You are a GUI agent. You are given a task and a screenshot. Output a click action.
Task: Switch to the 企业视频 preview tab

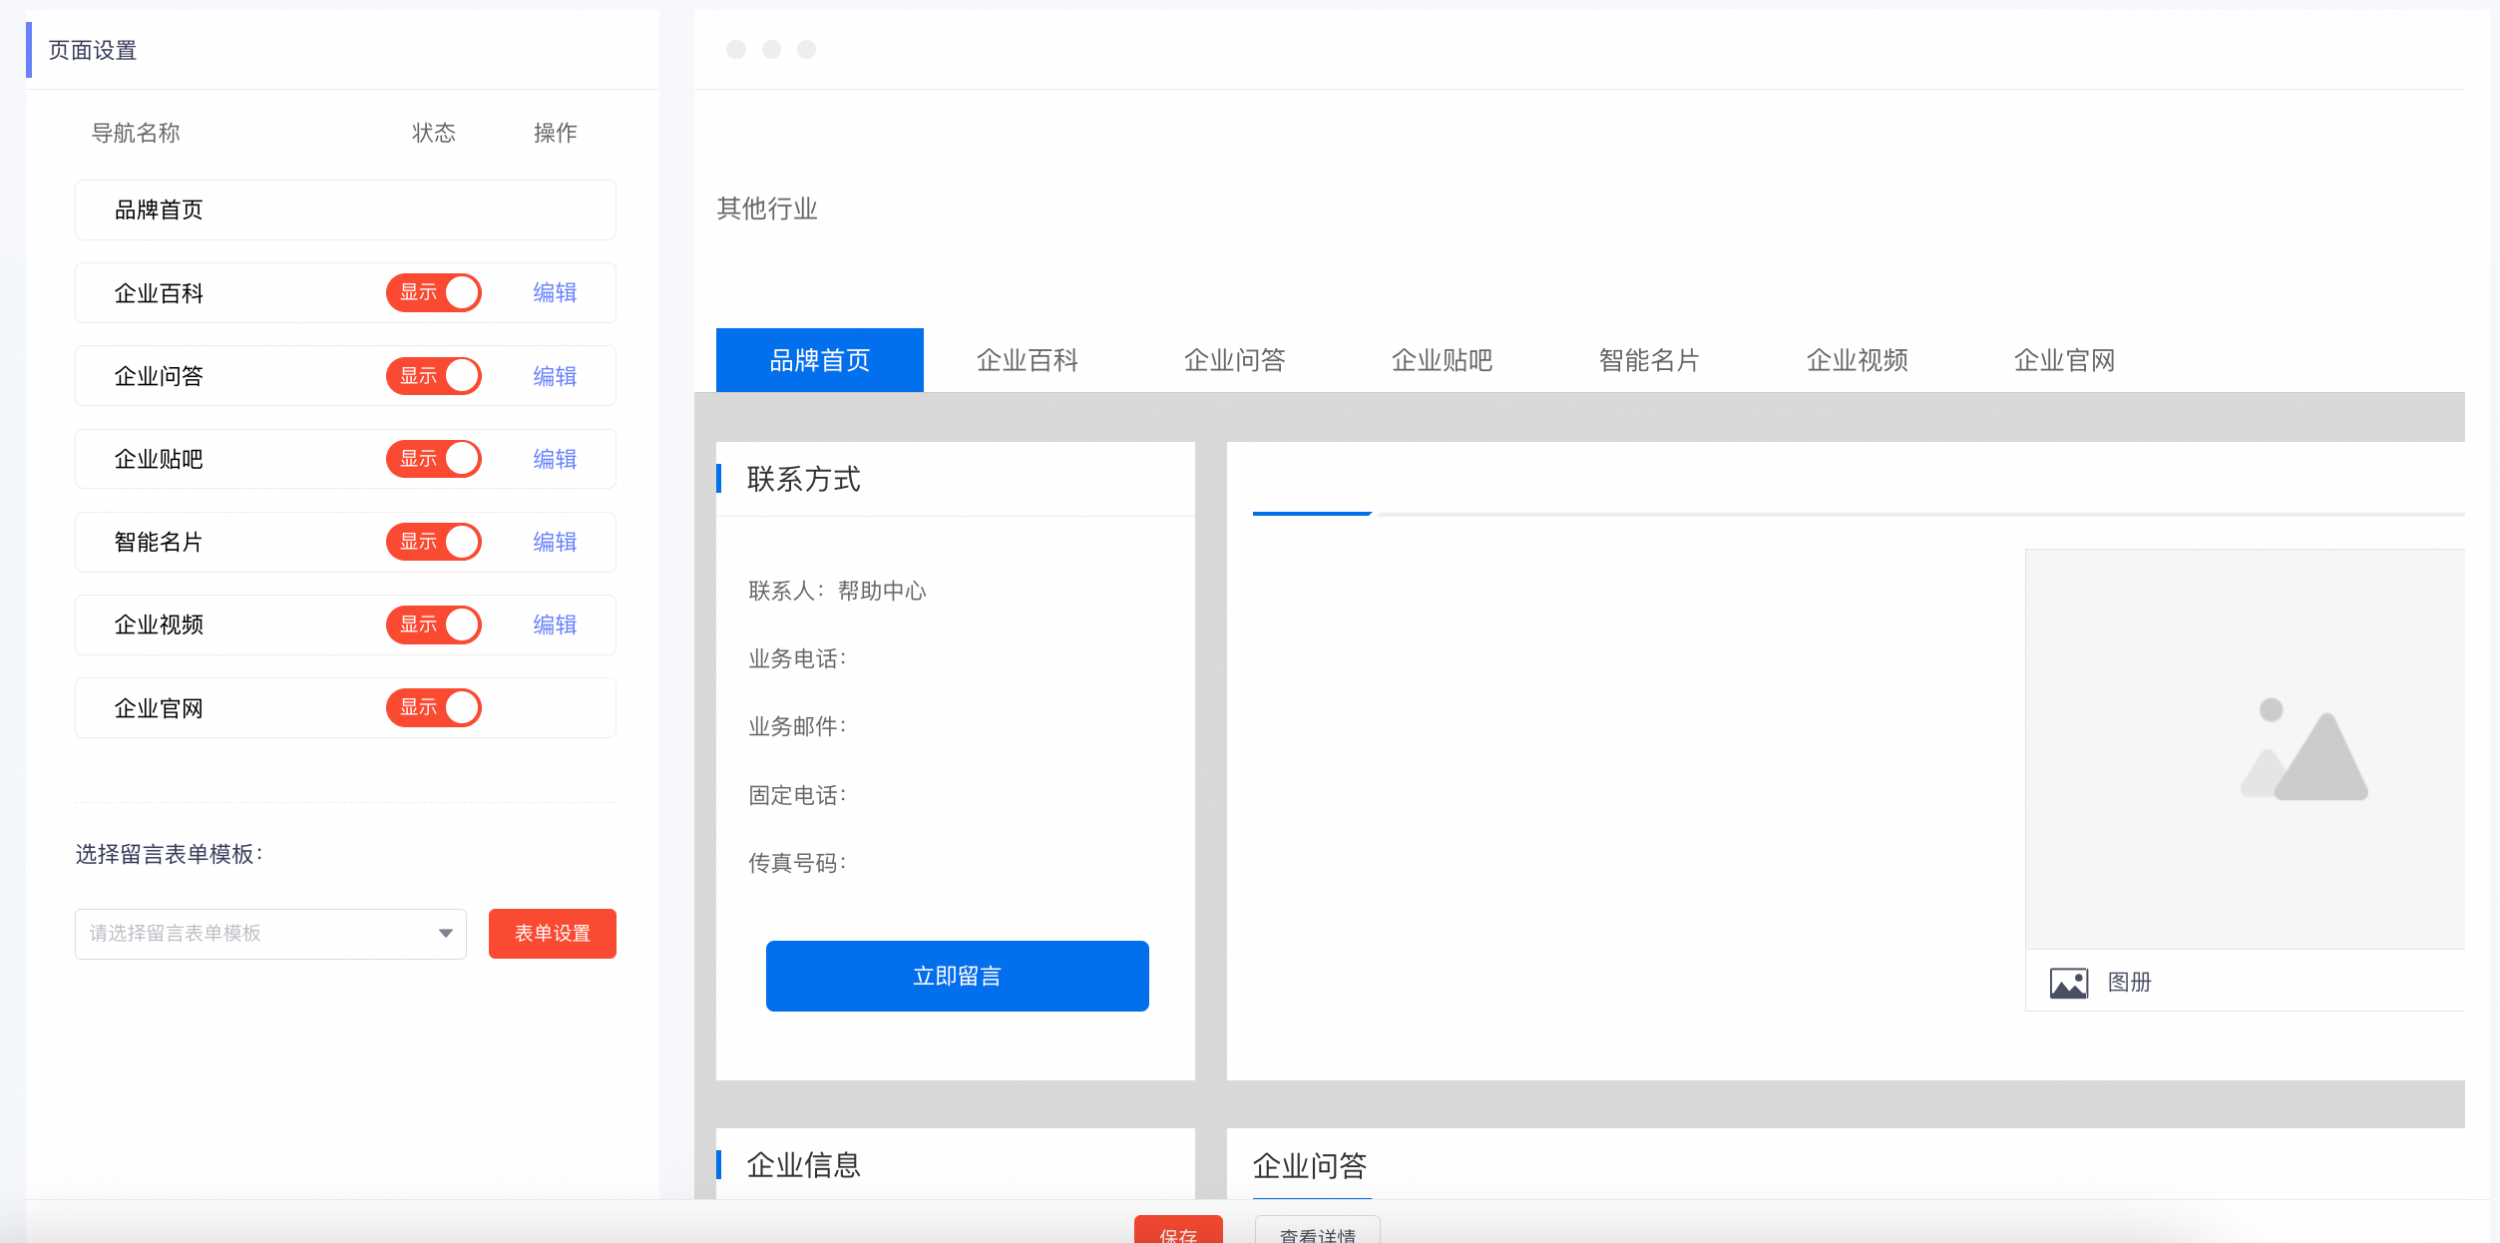(x=1857, y=360)
